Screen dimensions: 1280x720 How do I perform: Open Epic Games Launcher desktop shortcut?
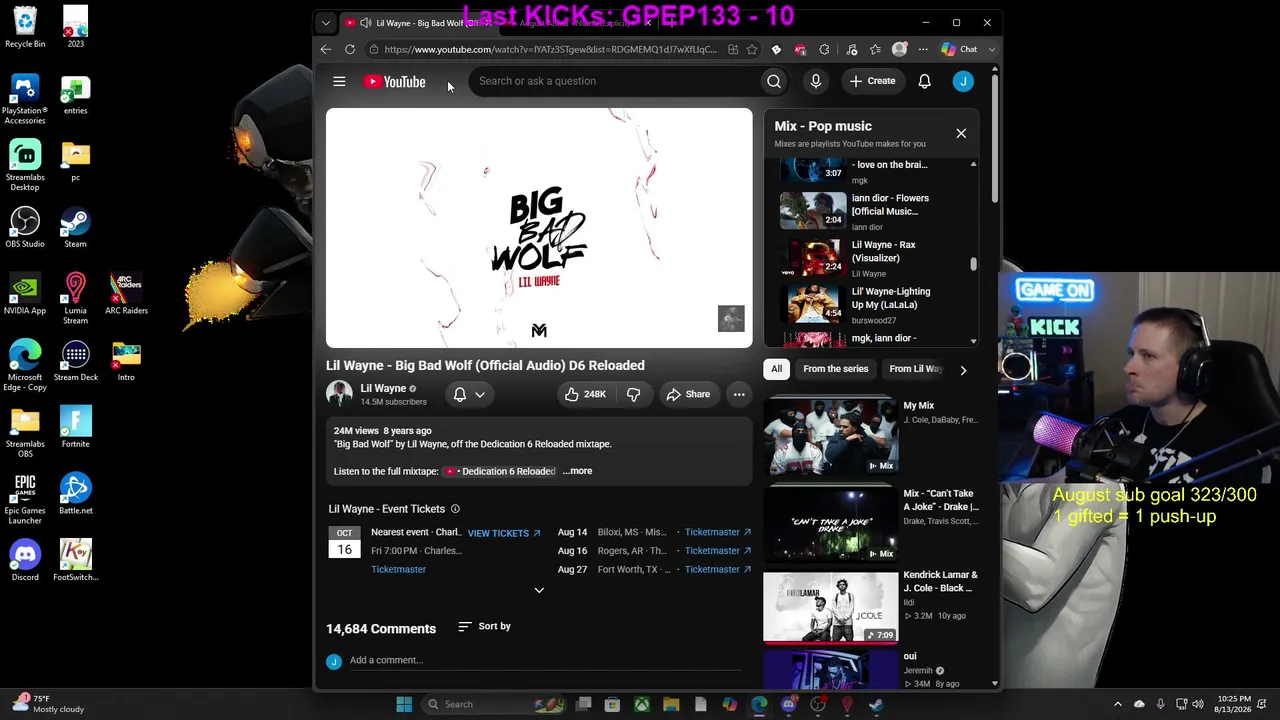coord(25,498)
